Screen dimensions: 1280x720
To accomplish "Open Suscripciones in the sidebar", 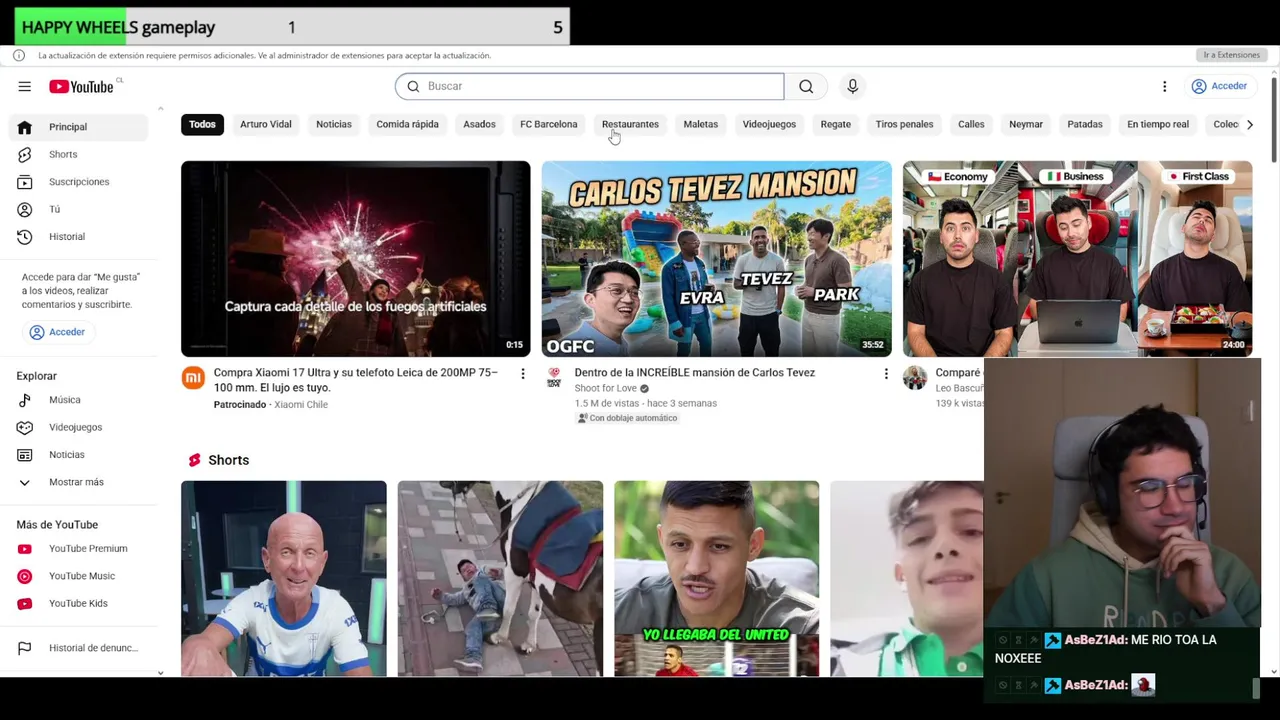I will pyautogui.click(x=80, y=182).
